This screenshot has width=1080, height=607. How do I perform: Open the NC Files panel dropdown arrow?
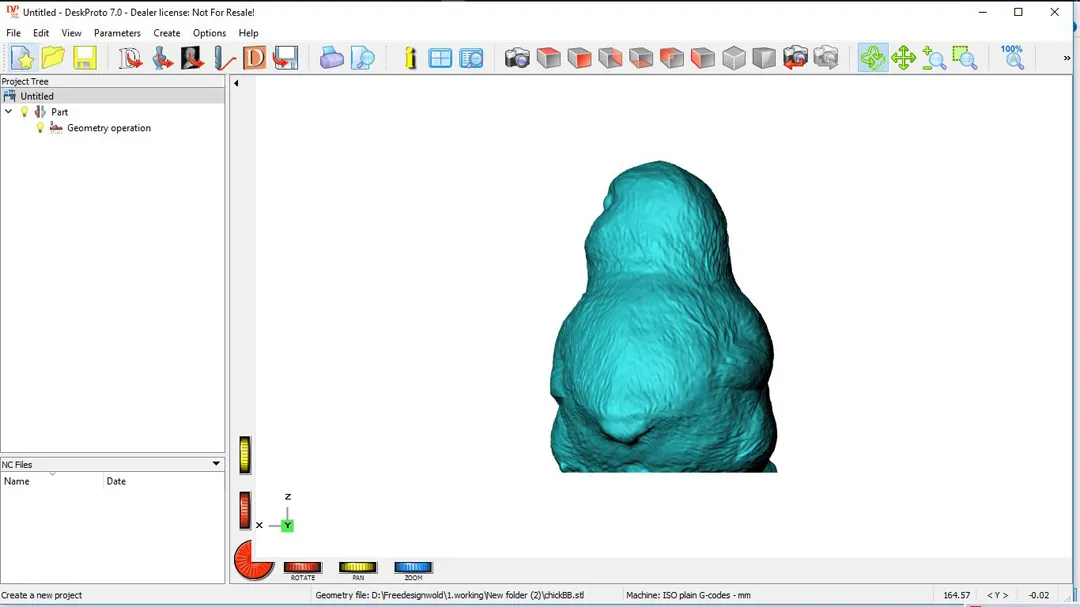(x=216, y=464)
